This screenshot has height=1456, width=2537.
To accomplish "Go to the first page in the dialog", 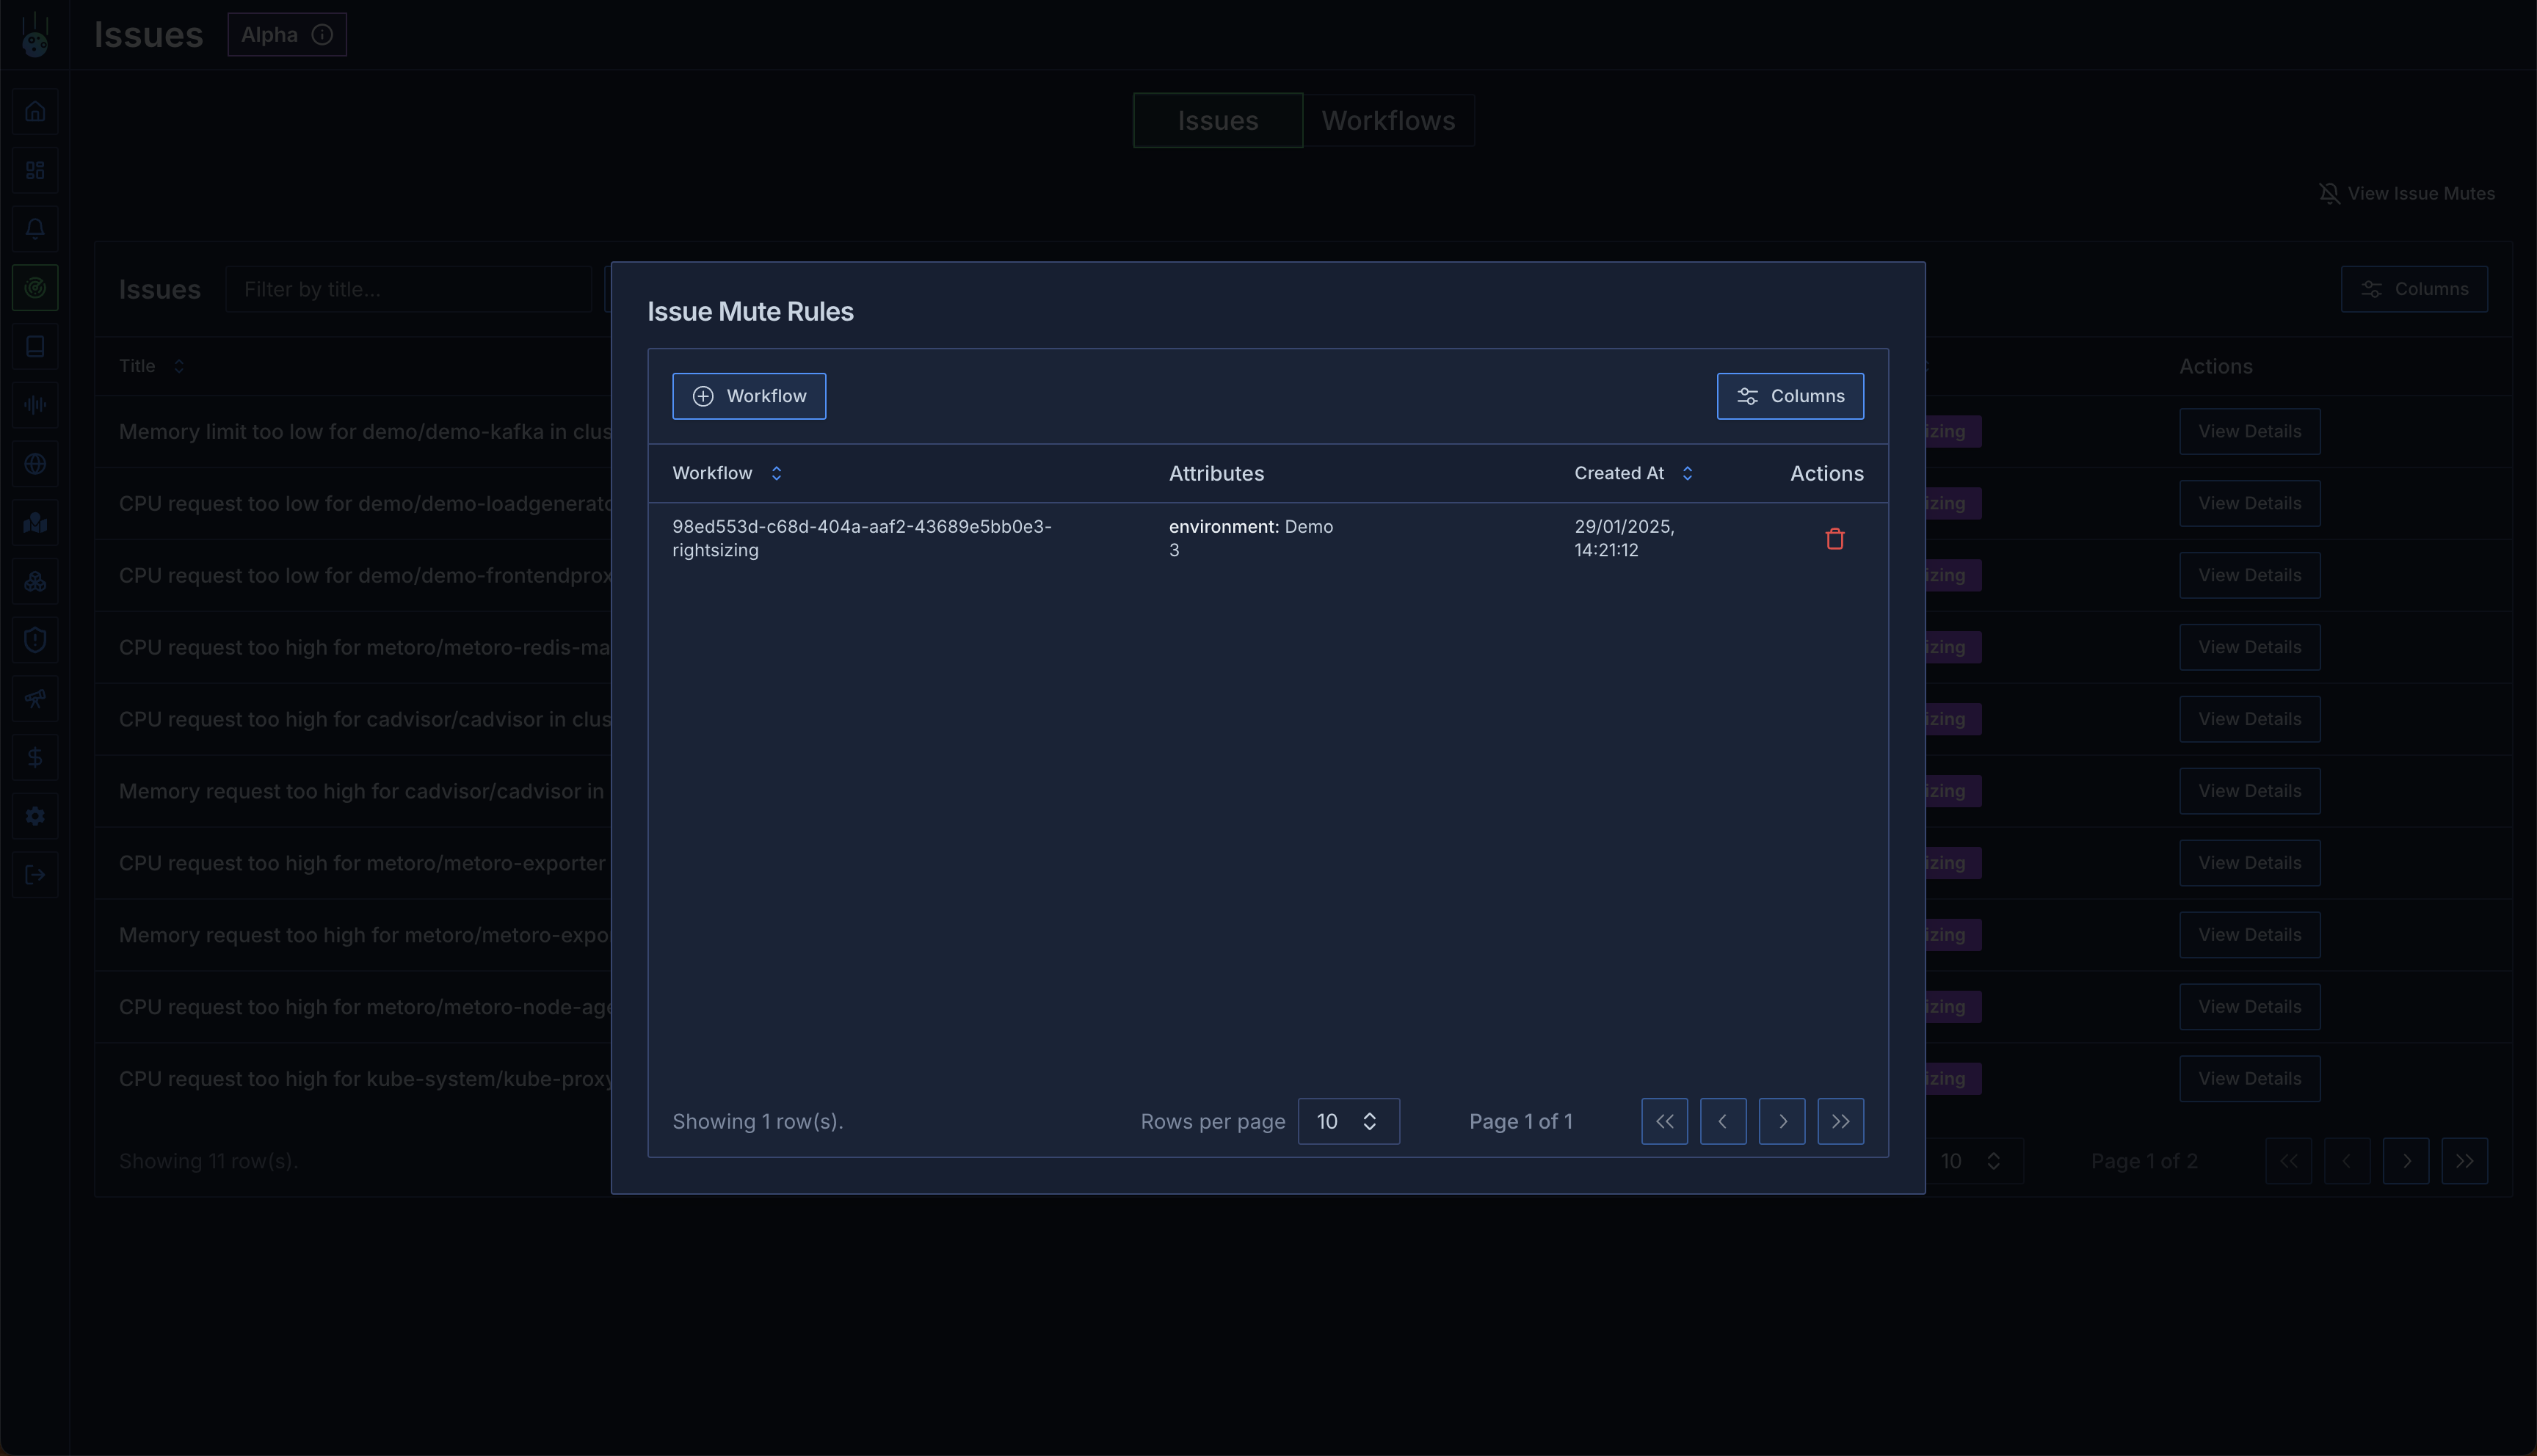I will coord(1664,1121).
